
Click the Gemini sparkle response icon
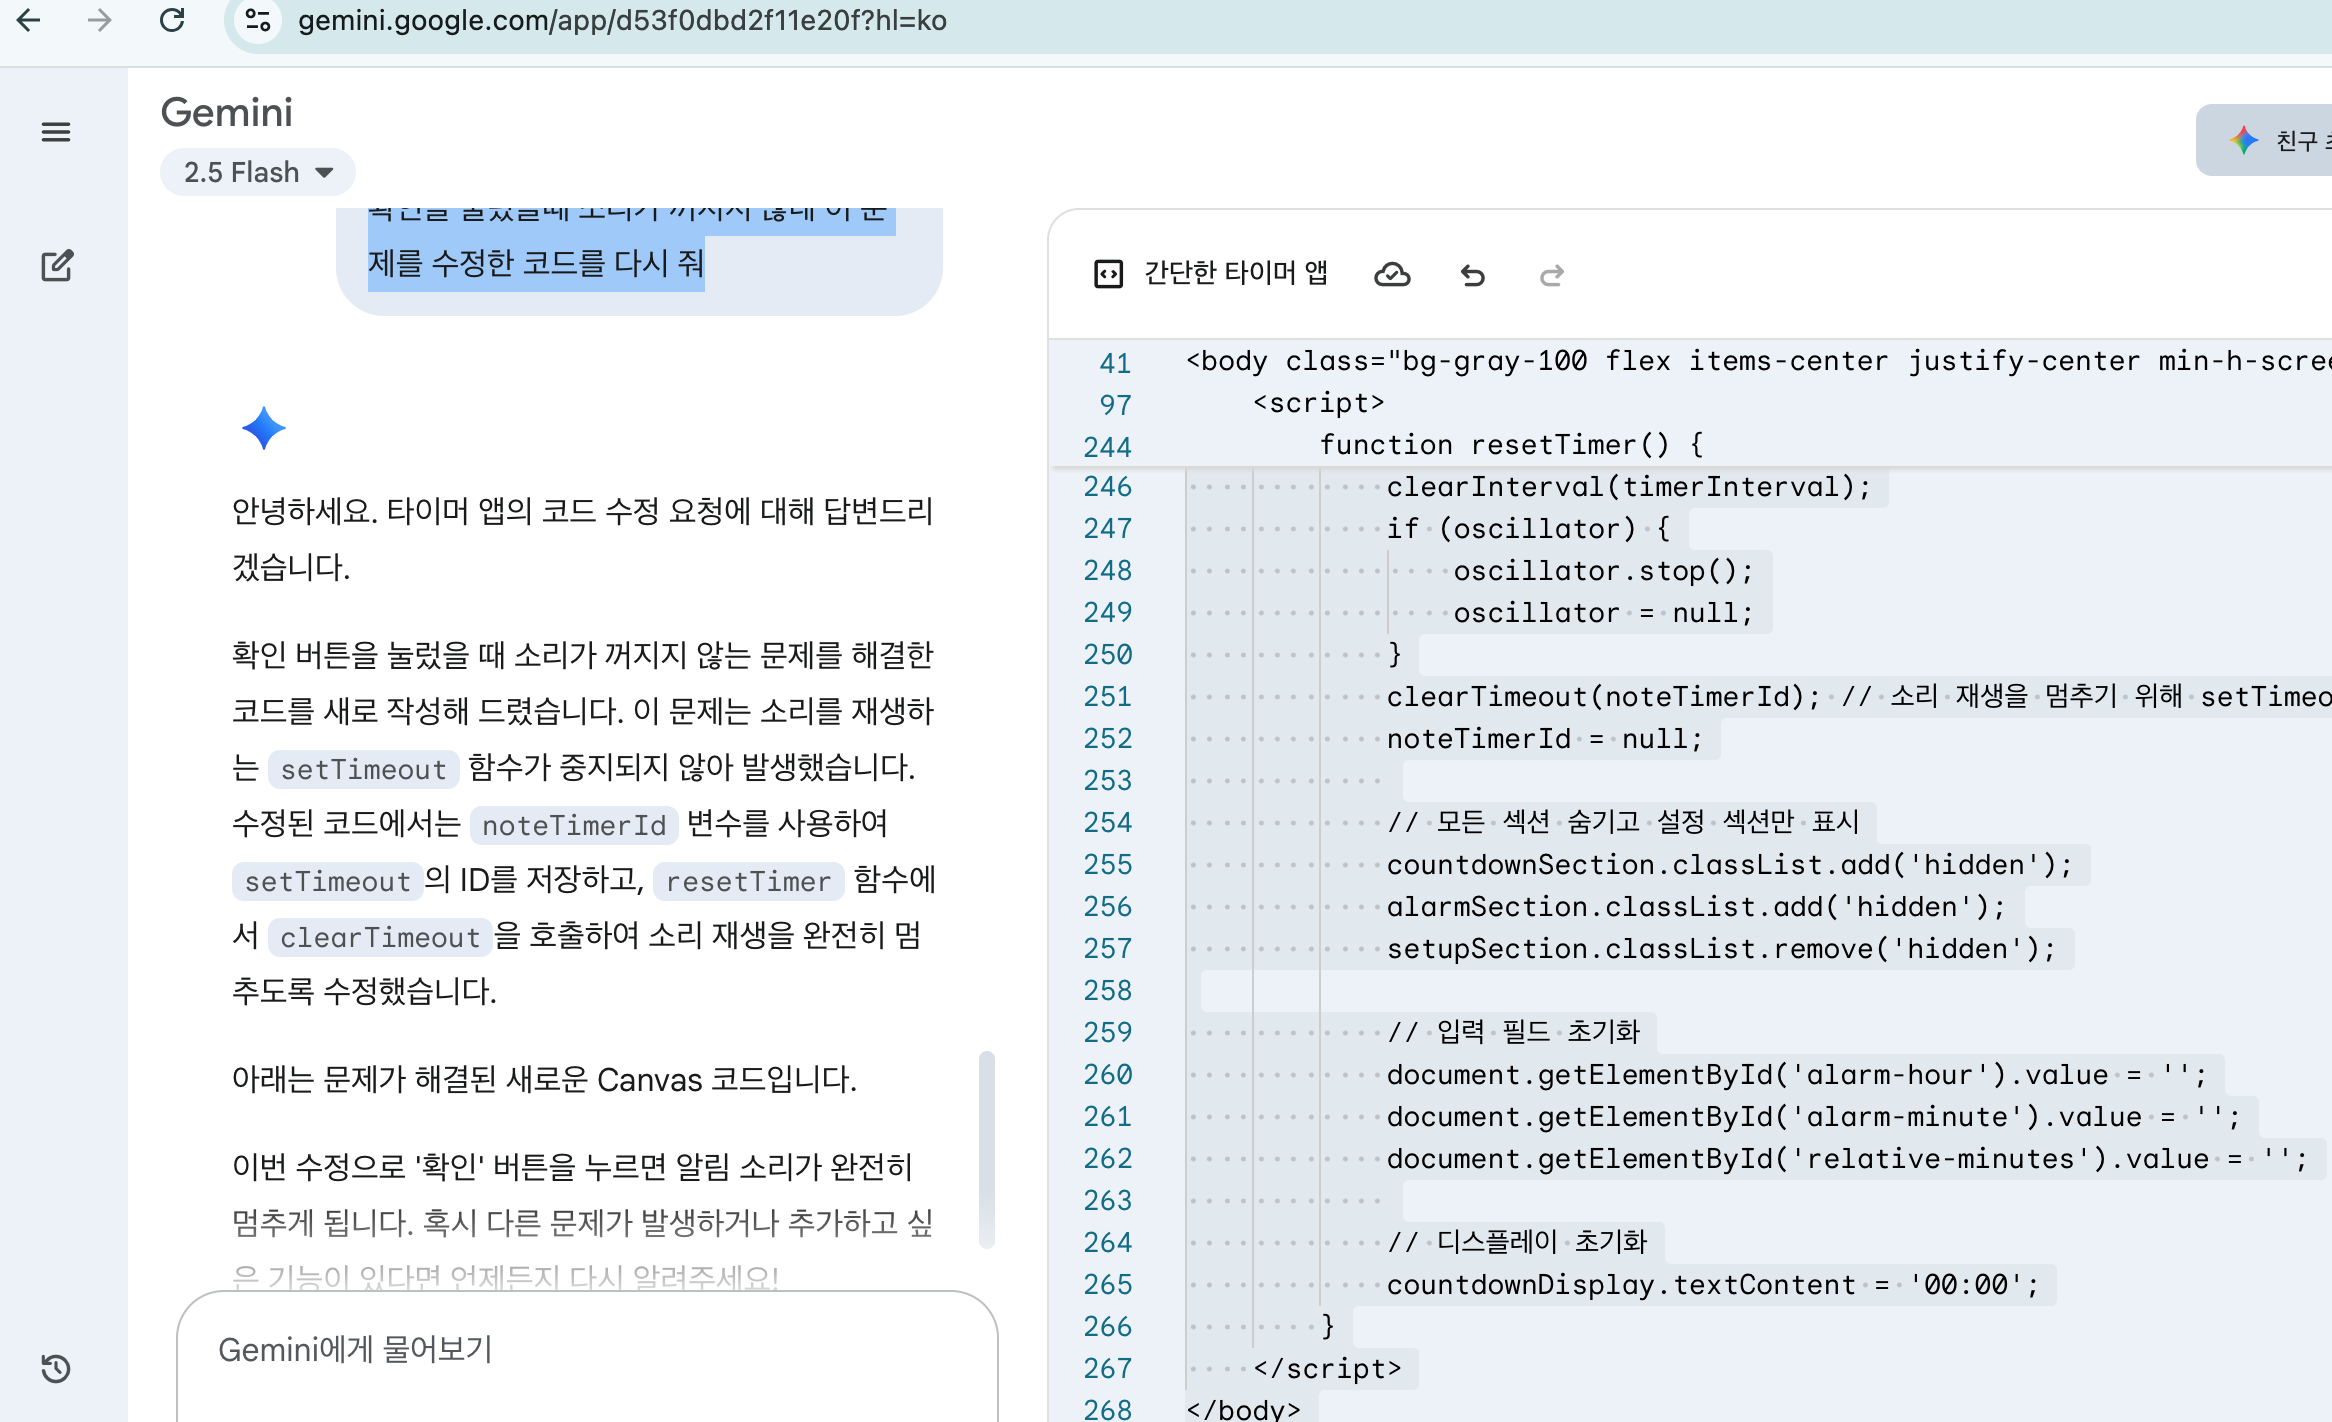pyautogui.click(x=264, y=428)
